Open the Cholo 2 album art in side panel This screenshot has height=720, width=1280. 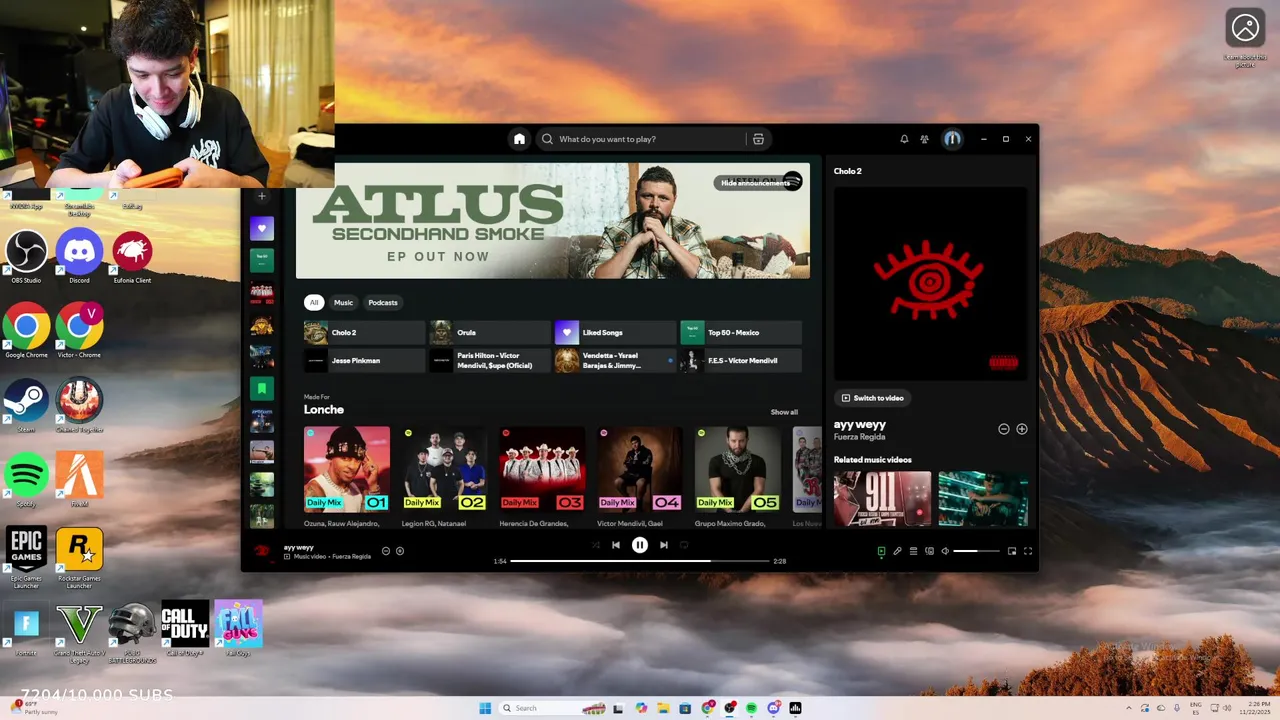point(931,283)
